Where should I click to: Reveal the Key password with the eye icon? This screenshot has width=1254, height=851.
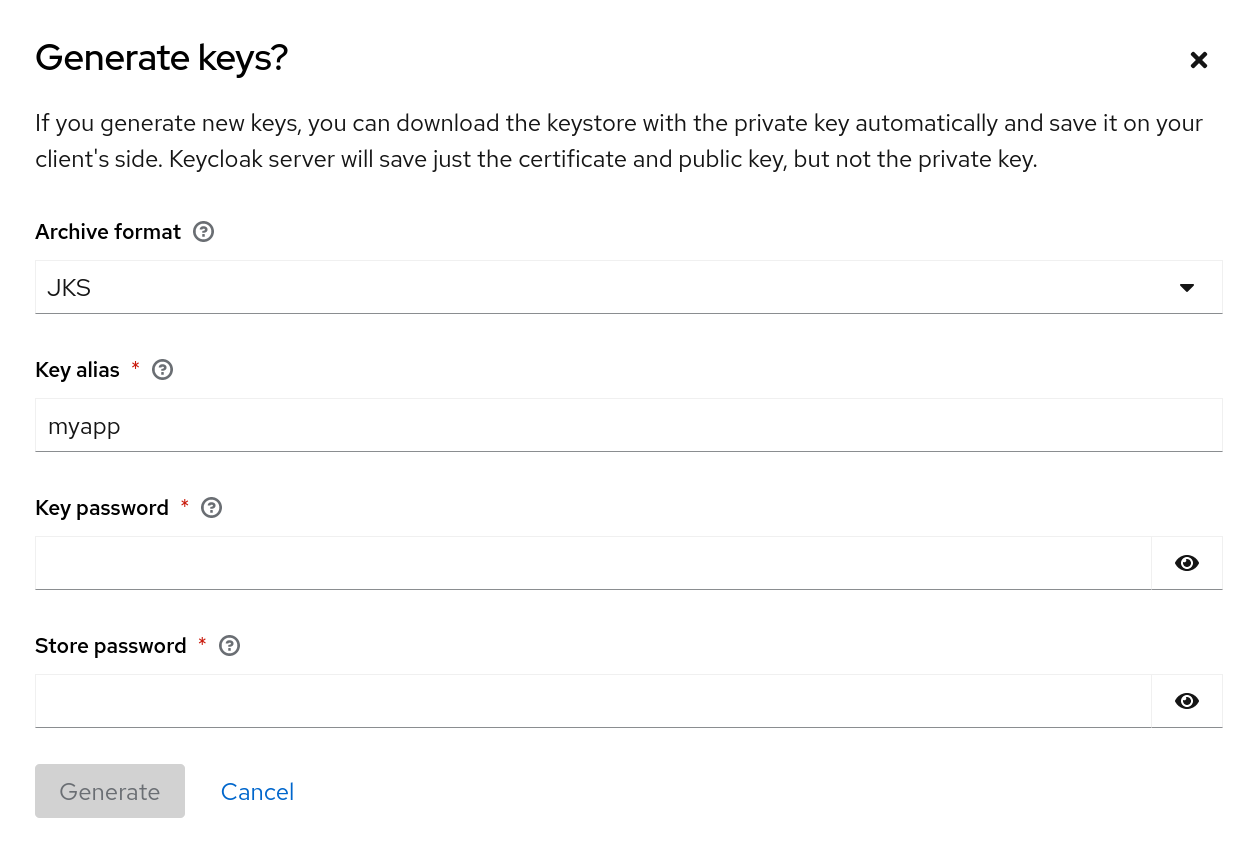tap(1186, 563)
